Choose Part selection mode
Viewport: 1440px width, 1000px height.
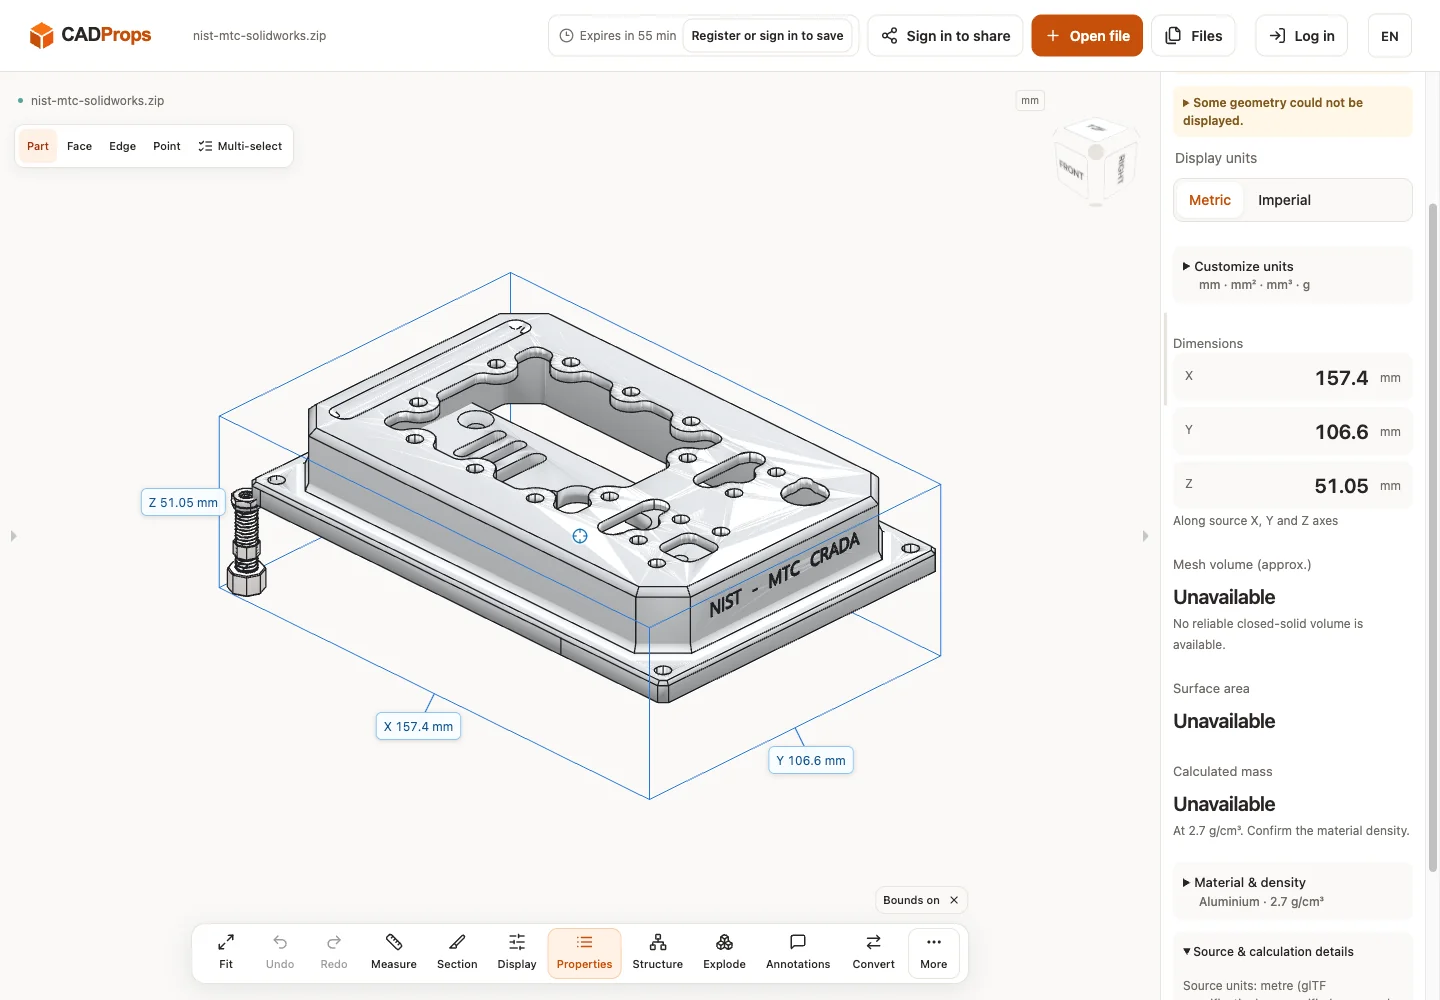click(x=38, y=146)
